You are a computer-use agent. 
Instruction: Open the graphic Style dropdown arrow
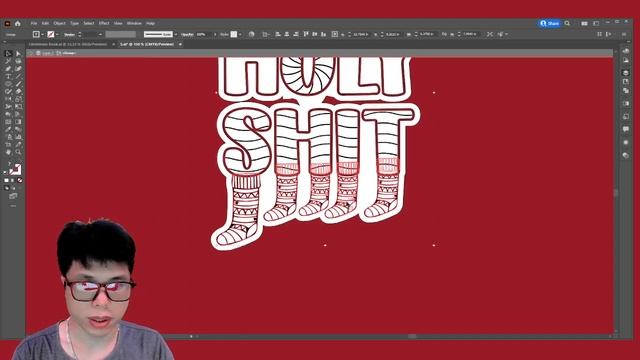[x=240, y=34]
